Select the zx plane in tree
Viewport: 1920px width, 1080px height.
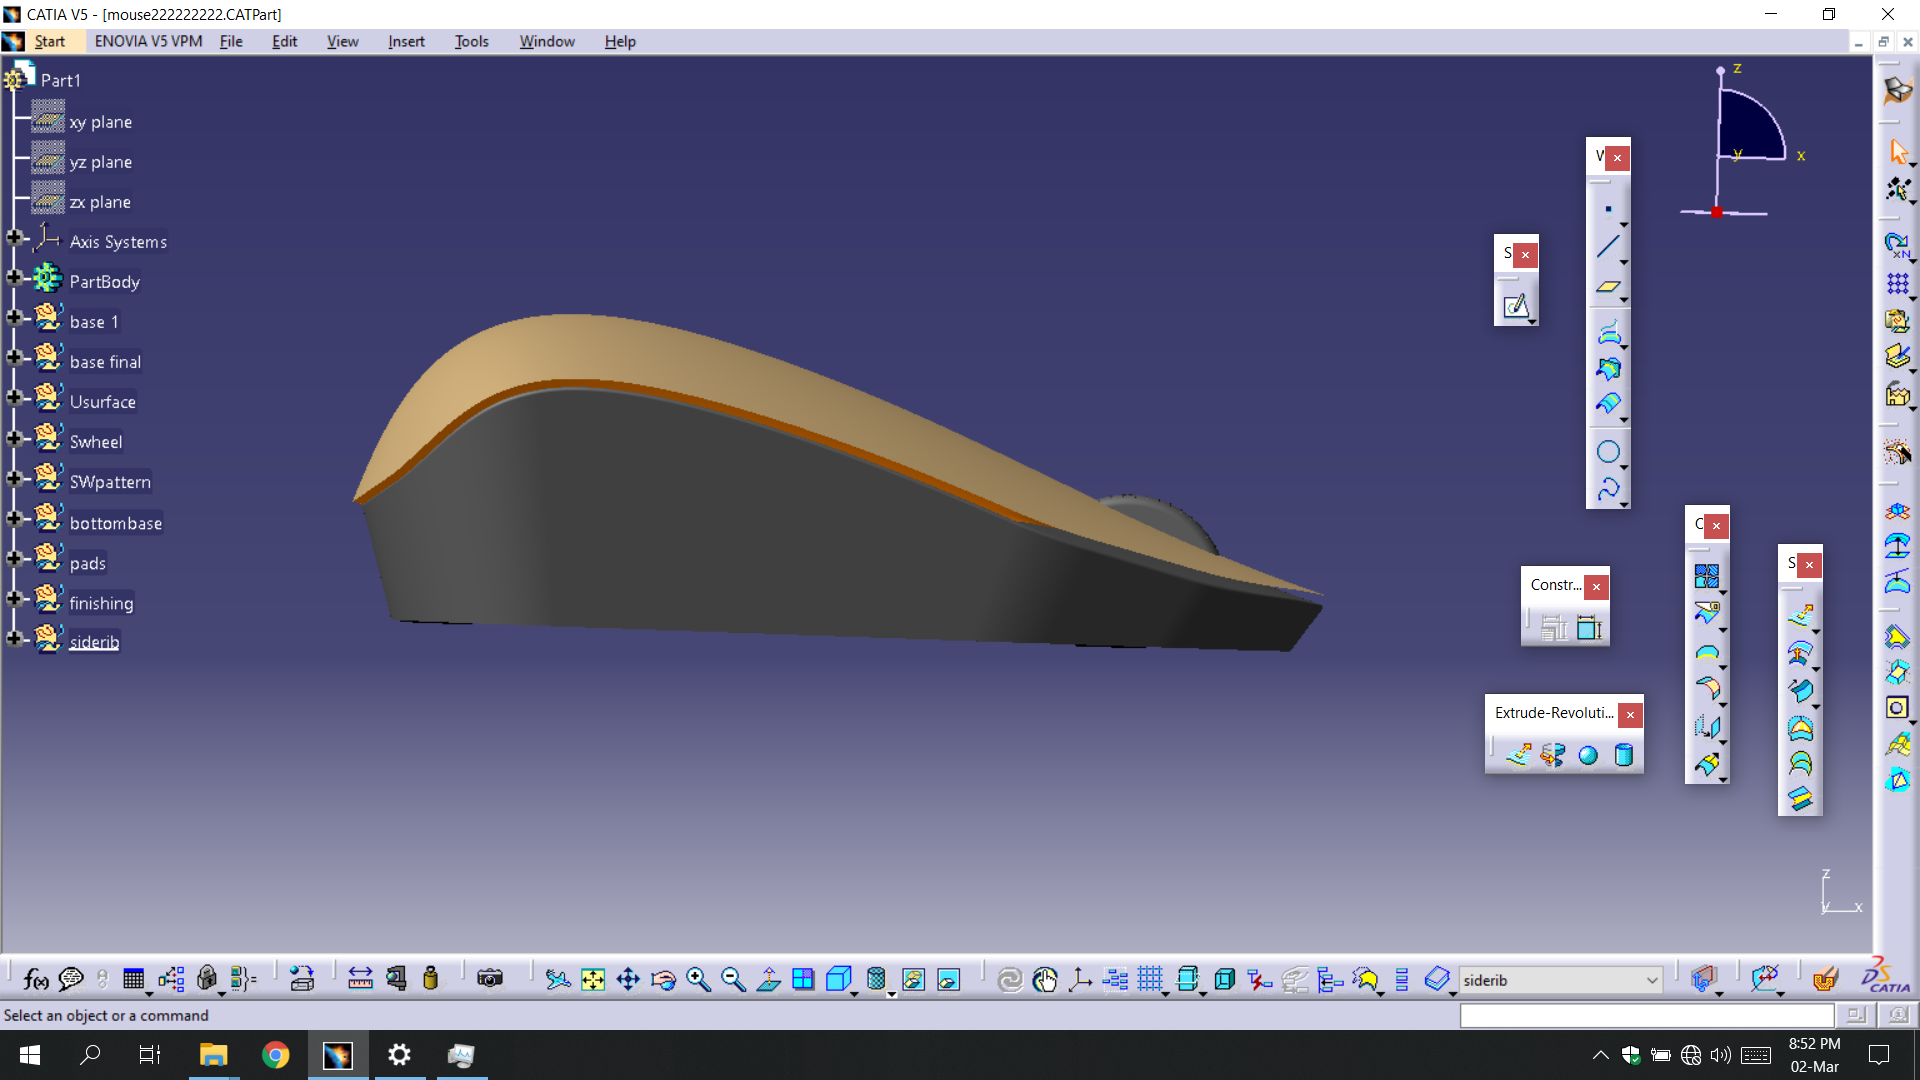[100, 202]
